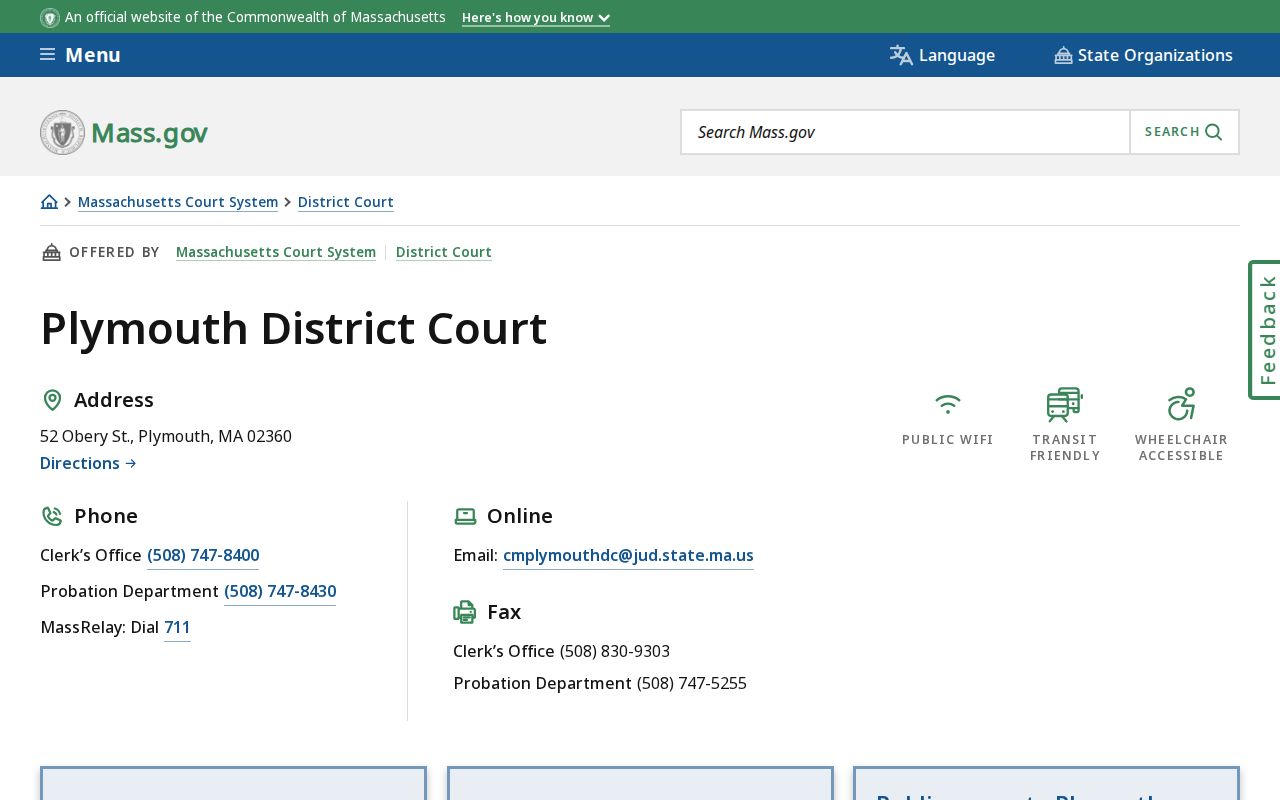
Task: Expand 'Here's how you know' disclosure
Action: pyautogui.click(x=535, y=18)
